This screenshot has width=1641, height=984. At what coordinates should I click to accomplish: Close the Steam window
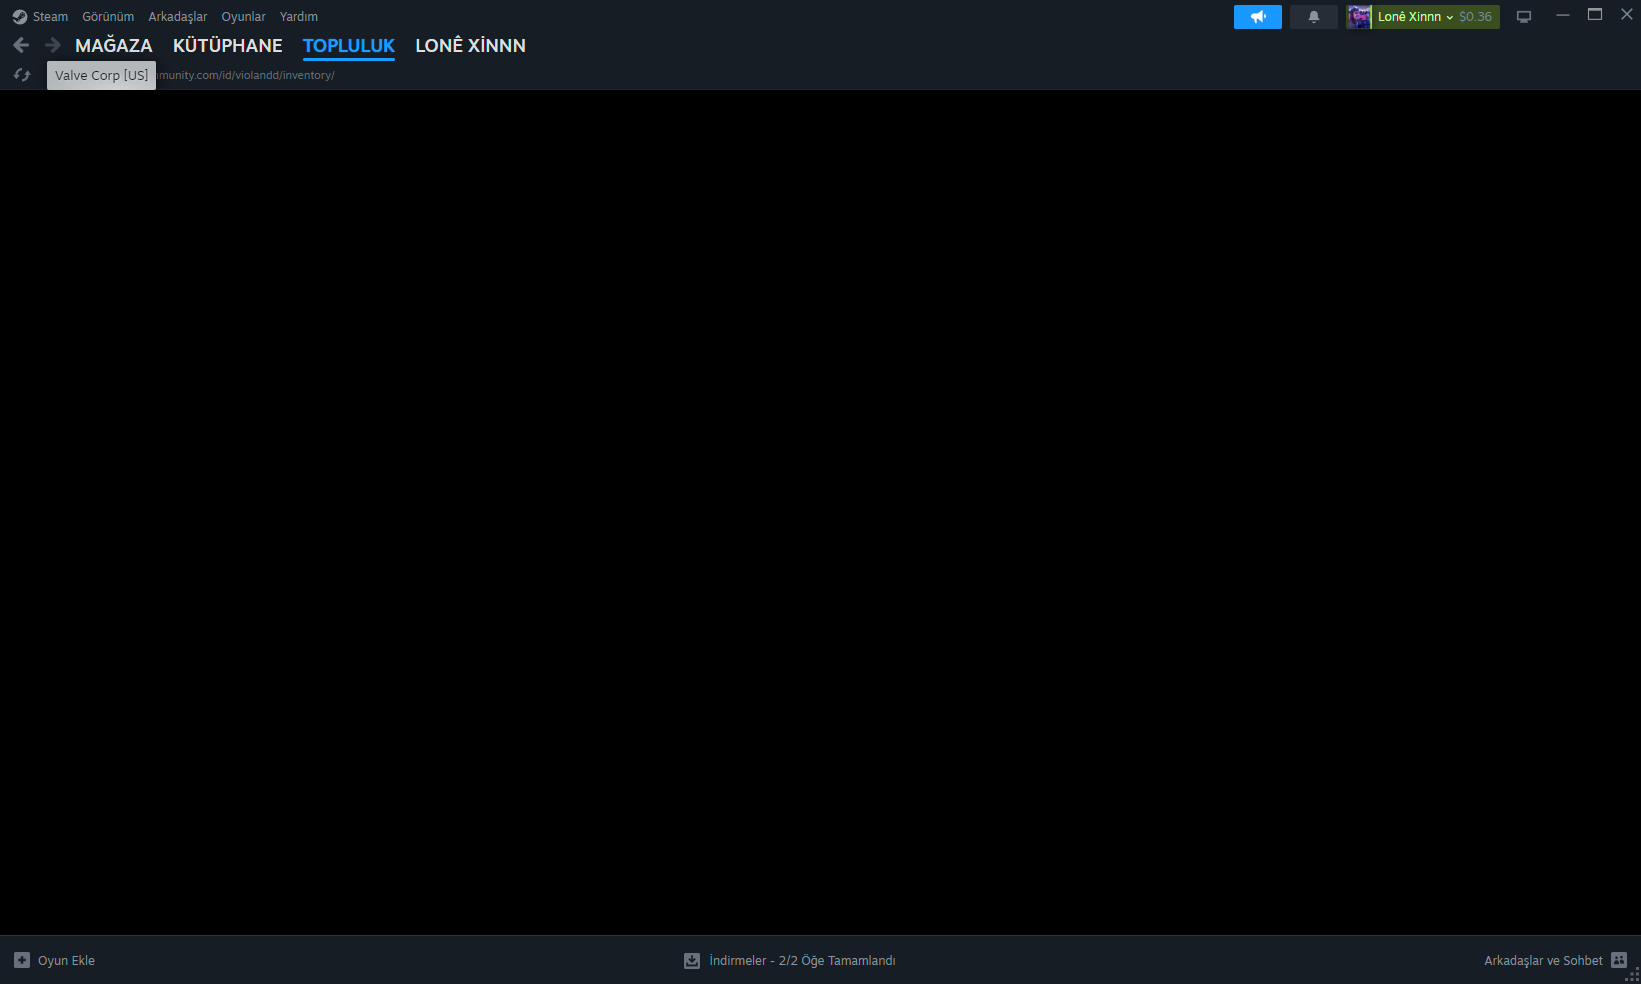point(1627,15)
